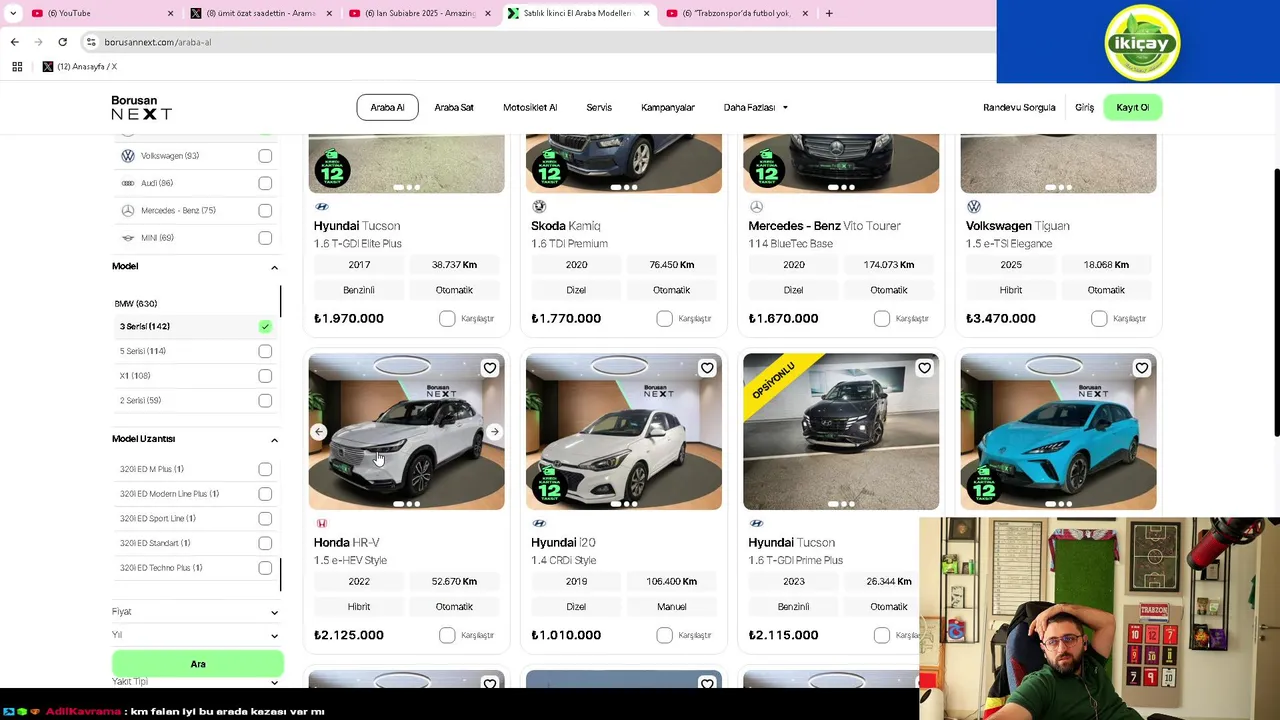Image resolution: width=1280 pixels, height=720 pixels.
Task: Click the 12 taksit badge on Hyundai i20
Action: (x=549, y=487)
